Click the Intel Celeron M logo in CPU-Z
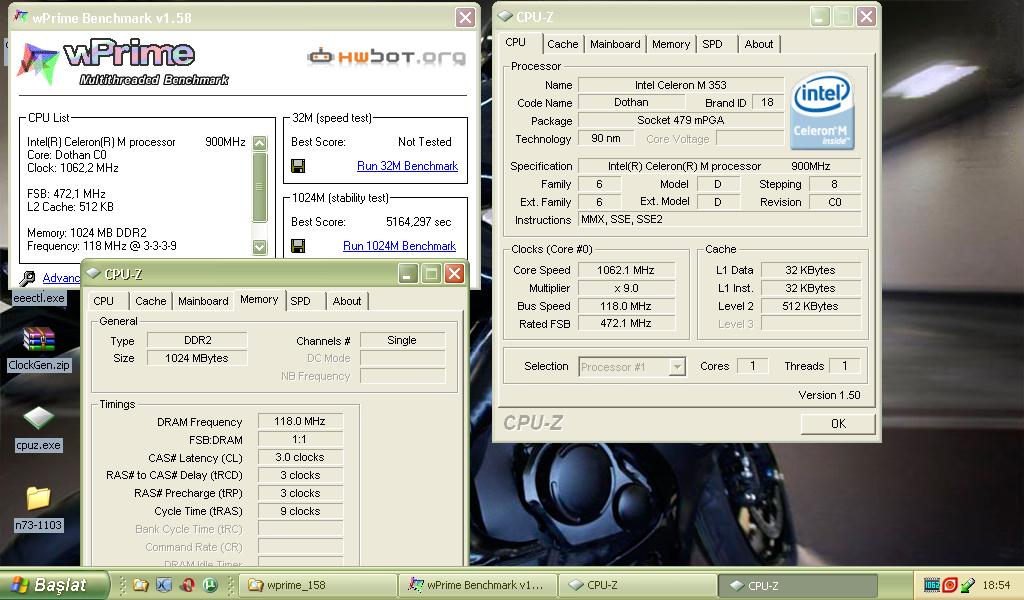The height and width of the screenshot is (600, 1024). (822, 110)
